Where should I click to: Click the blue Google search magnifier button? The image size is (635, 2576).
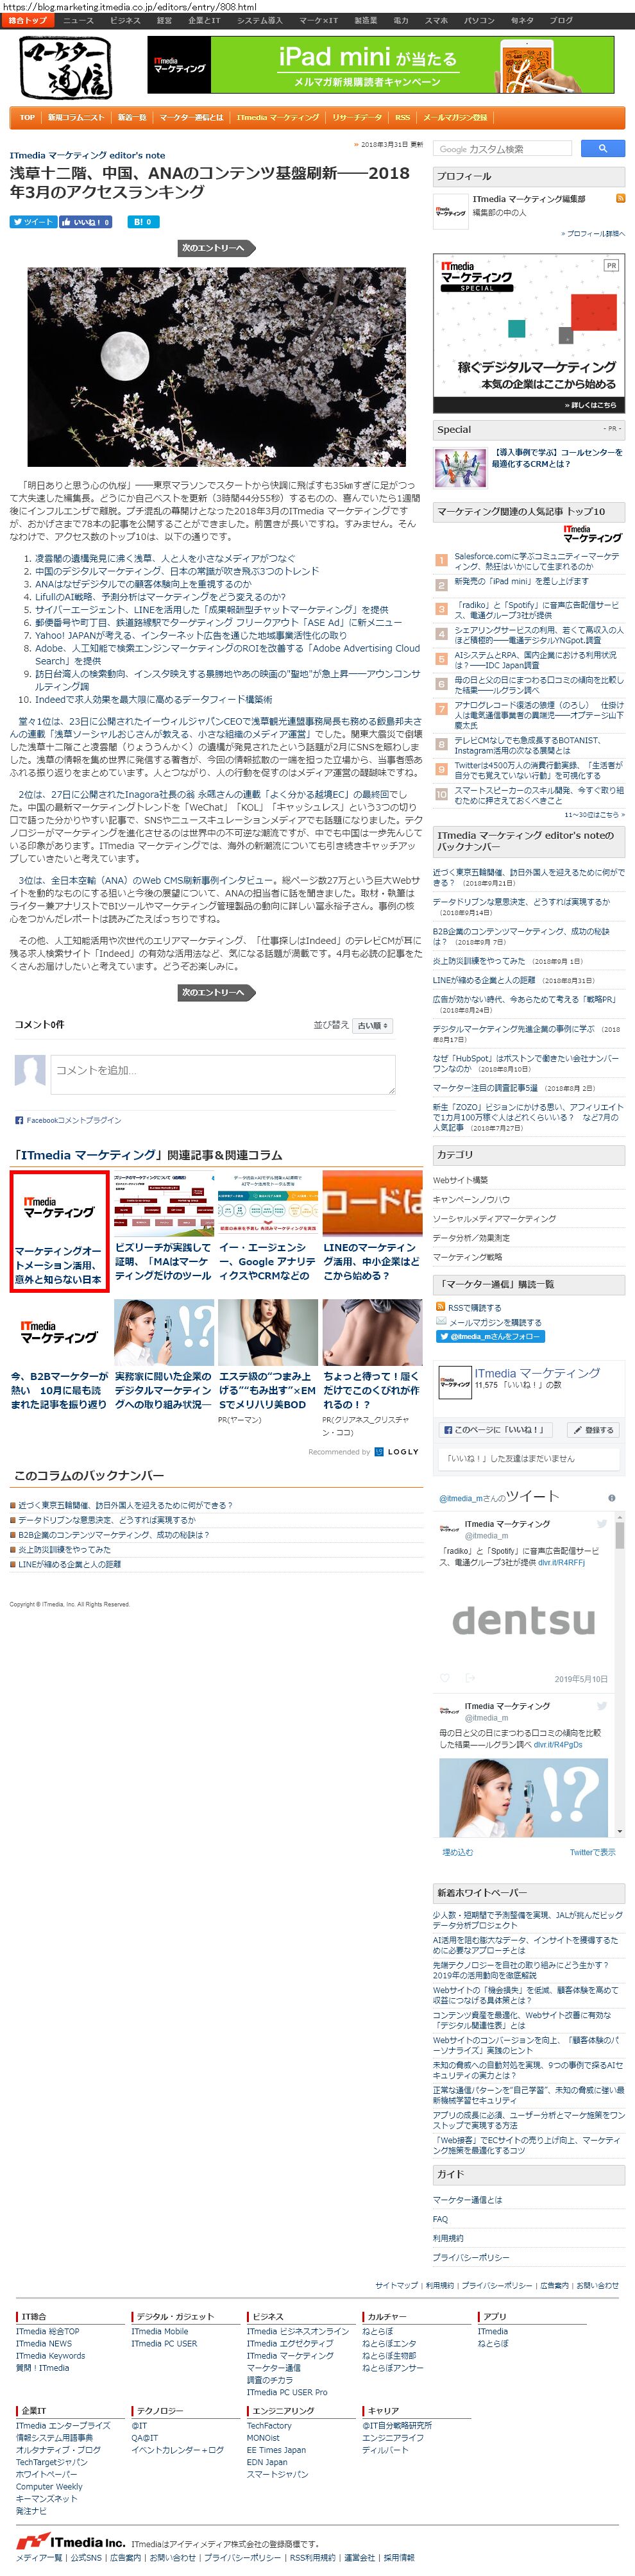pyautogui.click(x=602, y=148)
